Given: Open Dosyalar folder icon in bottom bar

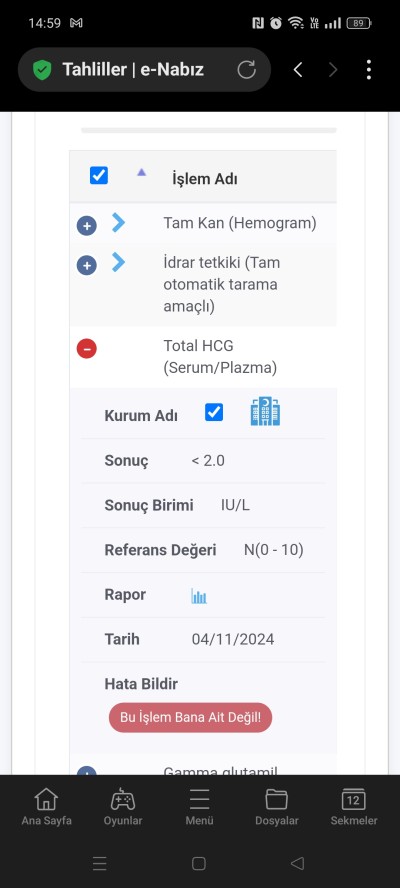Looking at the screenshot, I should (276, 800).
